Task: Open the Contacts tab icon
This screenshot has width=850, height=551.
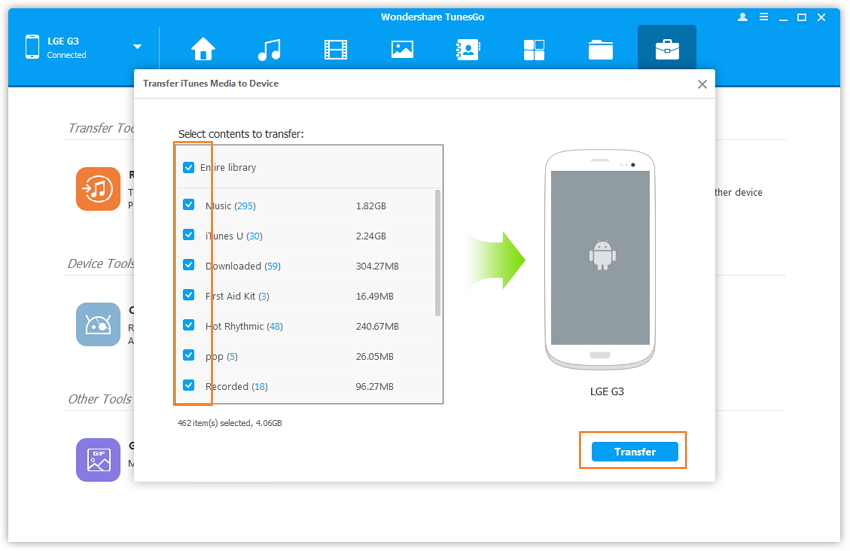Action: pos(468,49)
